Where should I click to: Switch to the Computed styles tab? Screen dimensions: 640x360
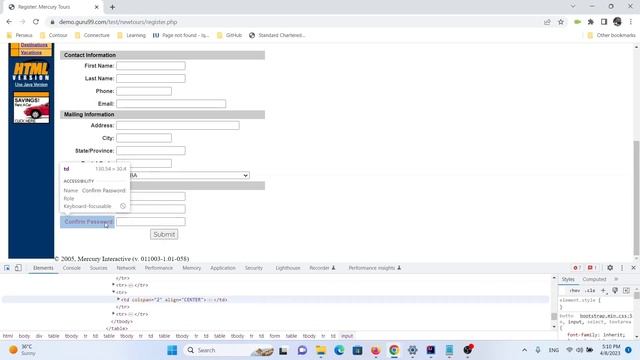click(594, 279)
